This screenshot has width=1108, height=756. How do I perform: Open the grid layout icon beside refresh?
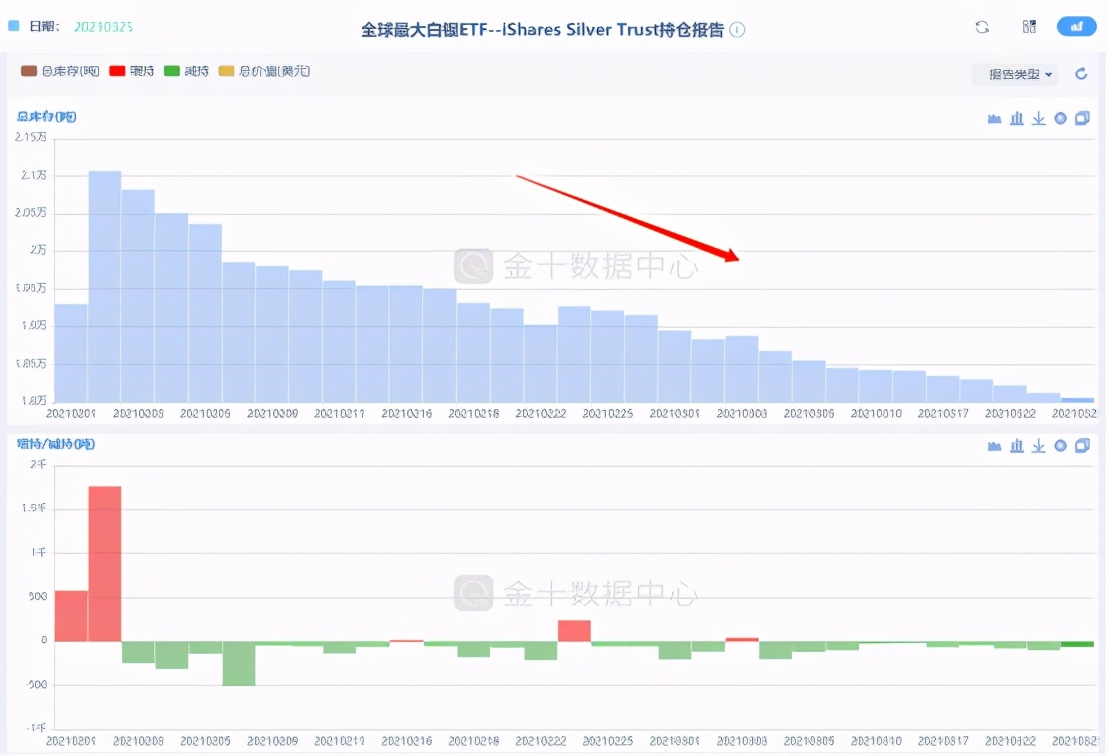point(1029,27)
